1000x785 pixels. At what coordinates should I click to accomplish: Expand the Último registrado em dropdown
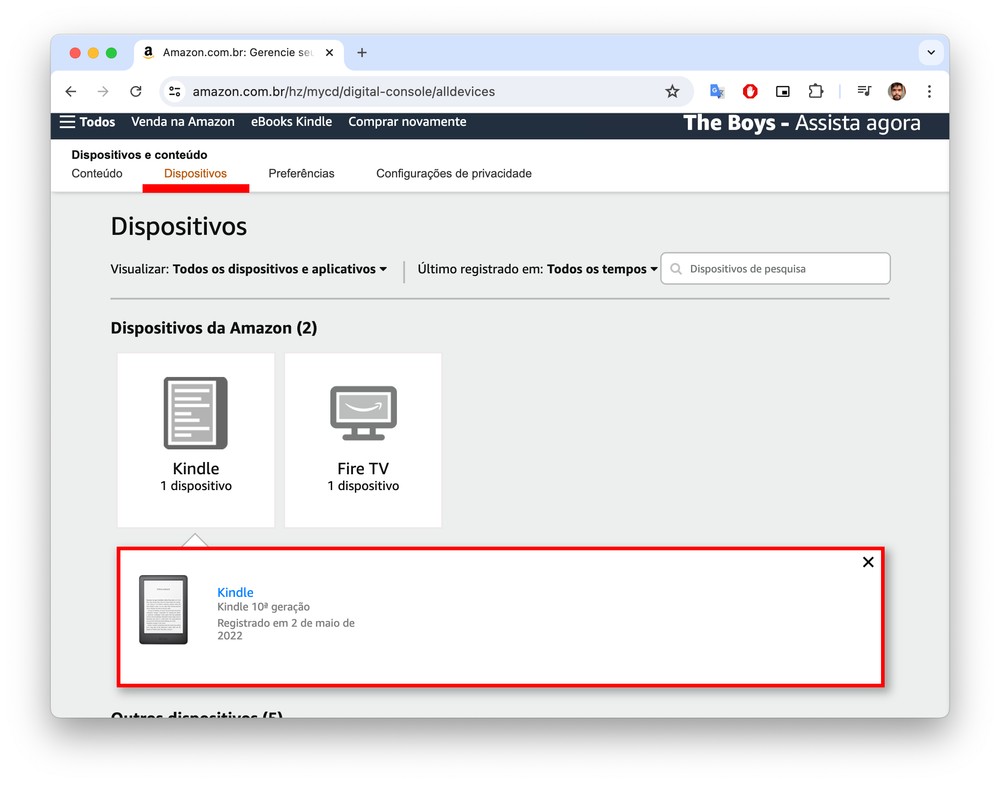[x=601, y=269]
